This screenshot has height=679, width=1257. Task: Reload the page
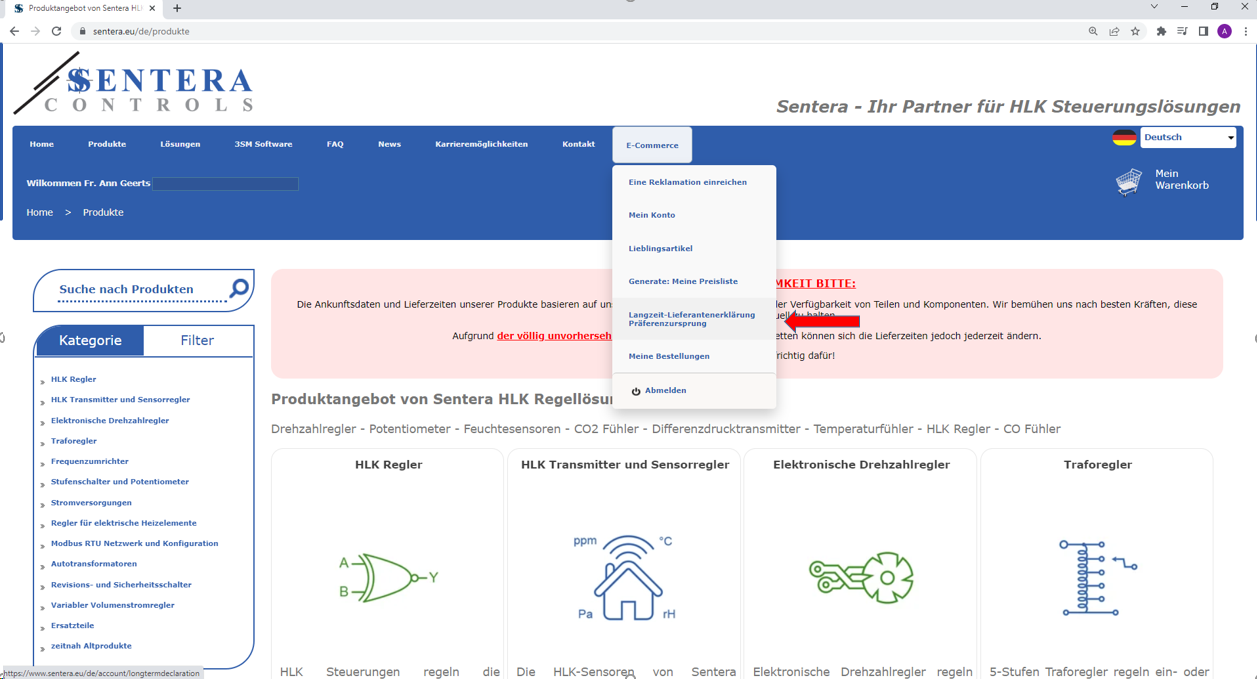click(x=56, y=31)
